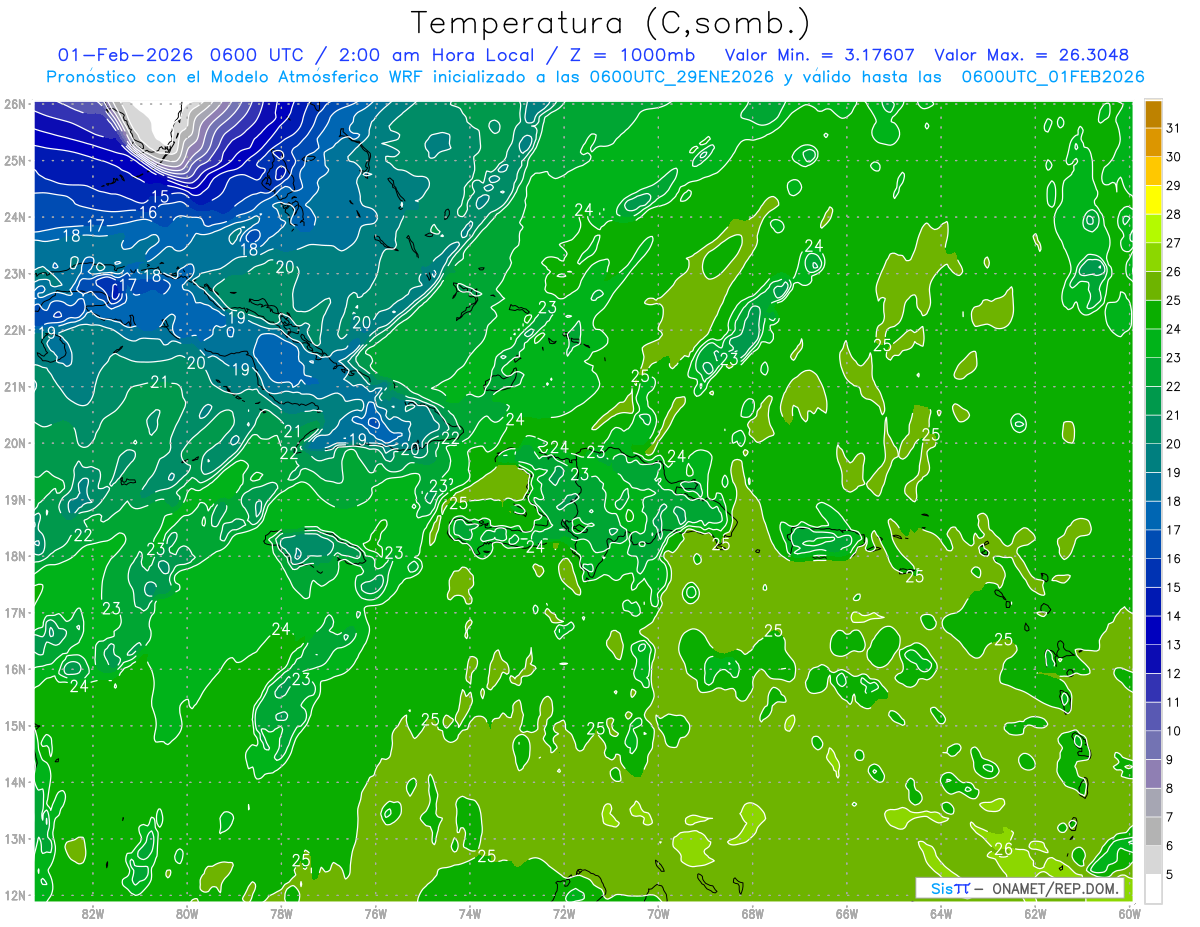This screenshot has height=927, width=1200.
Task: Click the 64W longitude axis label
Action: tap(941, 913)
